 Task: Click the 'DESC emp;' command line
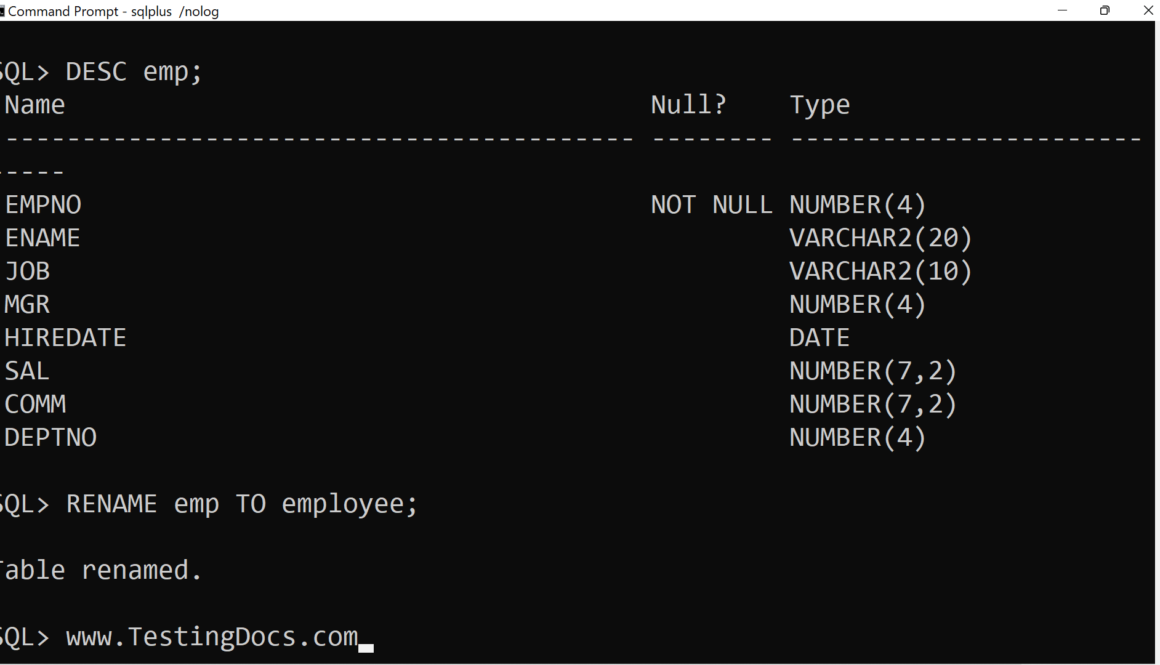[133, 72]
